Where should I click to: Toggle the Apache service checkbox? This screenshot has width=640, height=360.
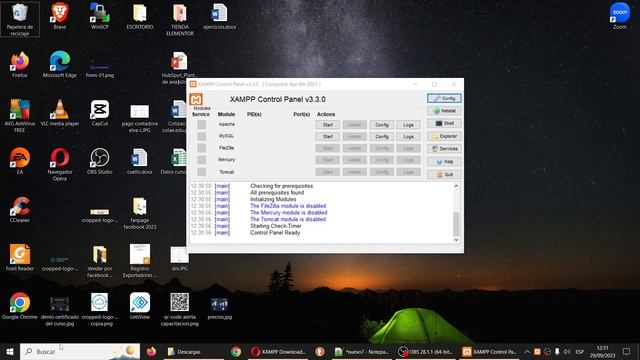click(x=202, y=124)
